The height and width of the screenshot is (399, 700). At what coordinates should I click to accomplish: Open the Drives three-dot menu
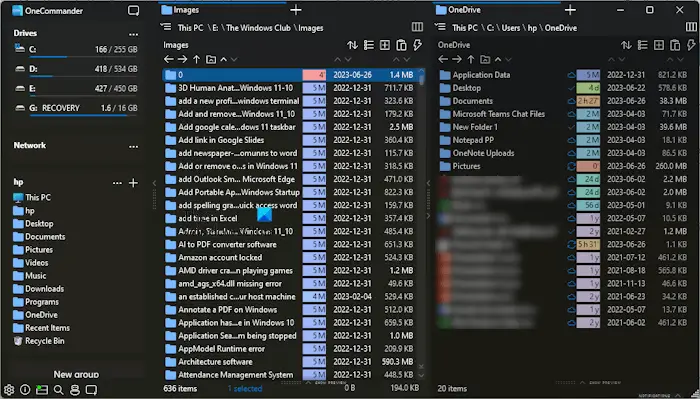pos(133,34)
